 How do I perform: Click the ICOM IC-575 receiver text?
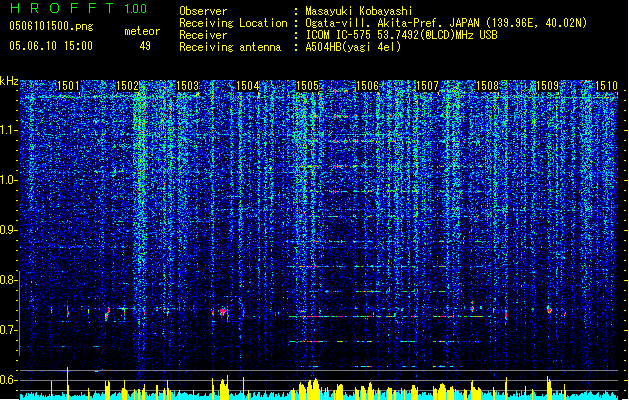(x=401, y=35)
